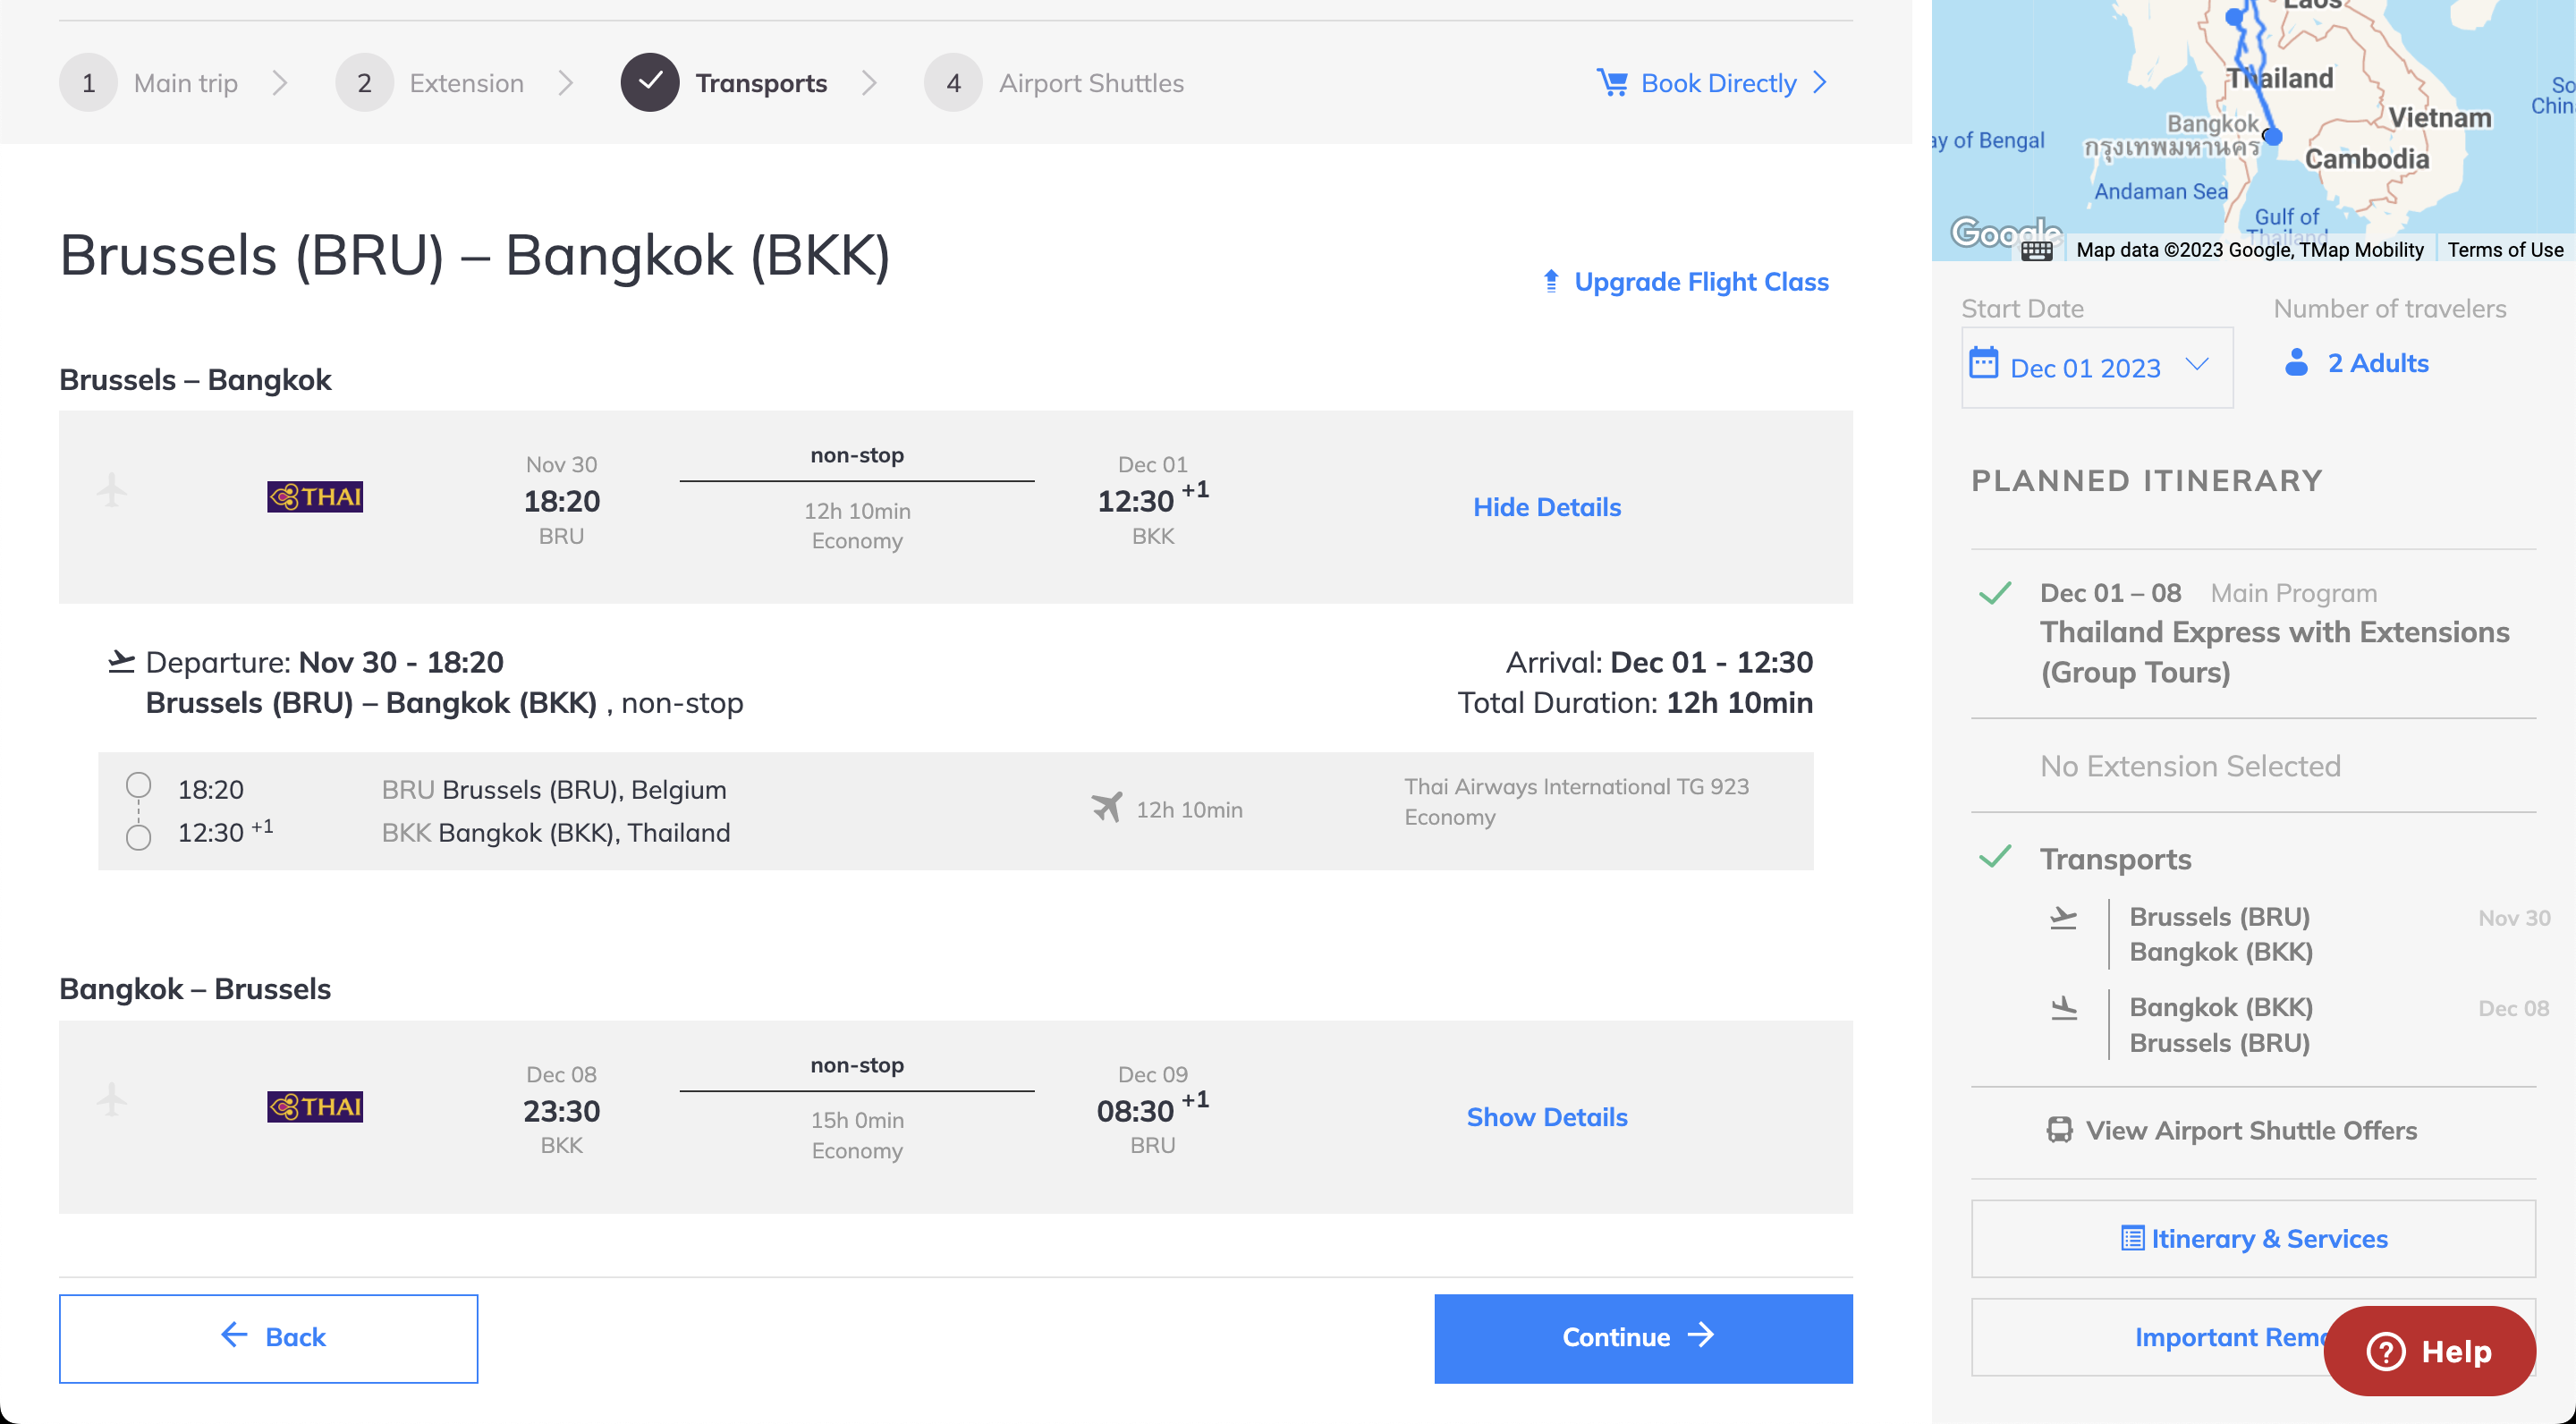This screenshot has width=2576, height=1424.
Task: Collapse flight with Hide Details
Action: 1546,507
